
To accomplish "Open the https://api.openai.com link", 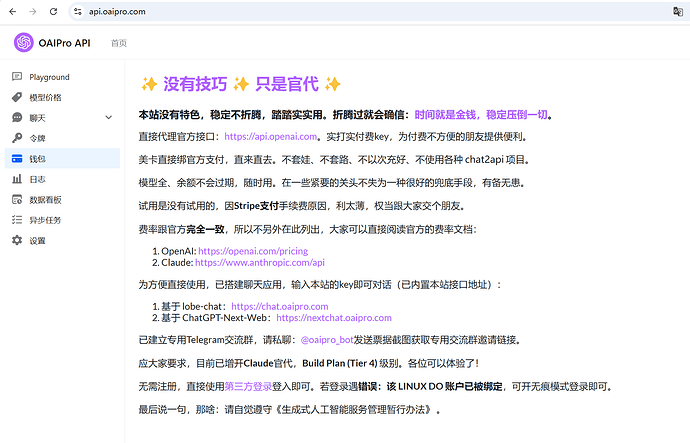I will click(x=270, y=137).
